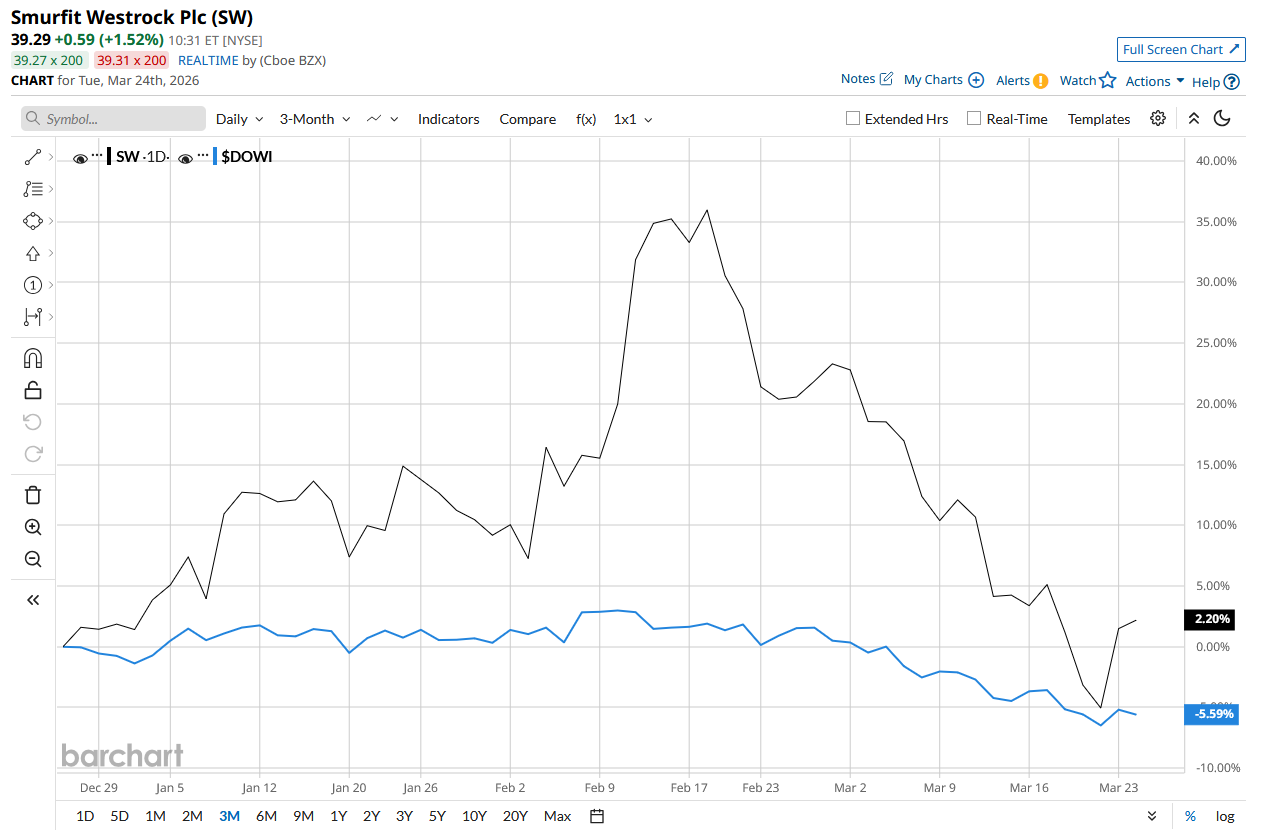The height and width of the screenshot is (830, 1266).
Task: Click the -5.59% price label
Action: (1211, 714)
